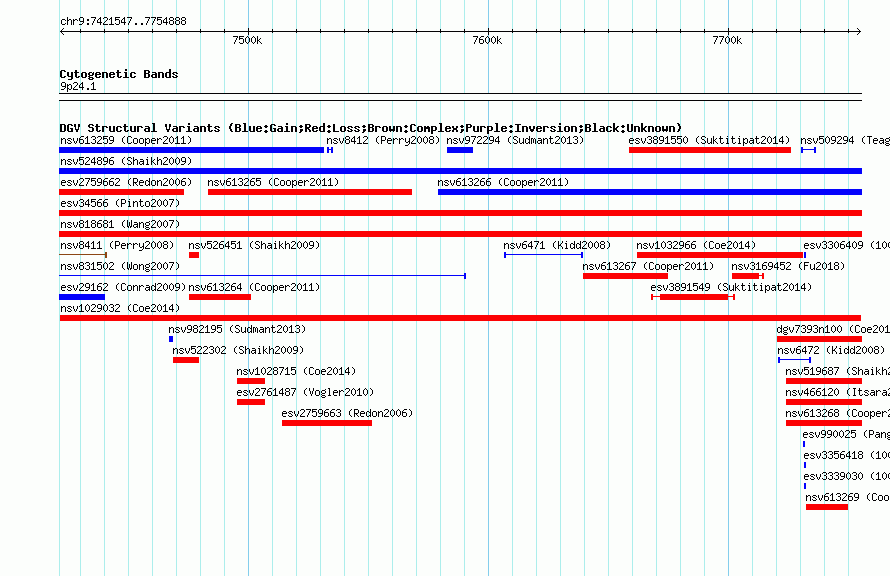Image resolution: width=890 pixels, height=576 pixels.
Task: Click the esv34566 (Pinto2007) label
Action: 120,203
